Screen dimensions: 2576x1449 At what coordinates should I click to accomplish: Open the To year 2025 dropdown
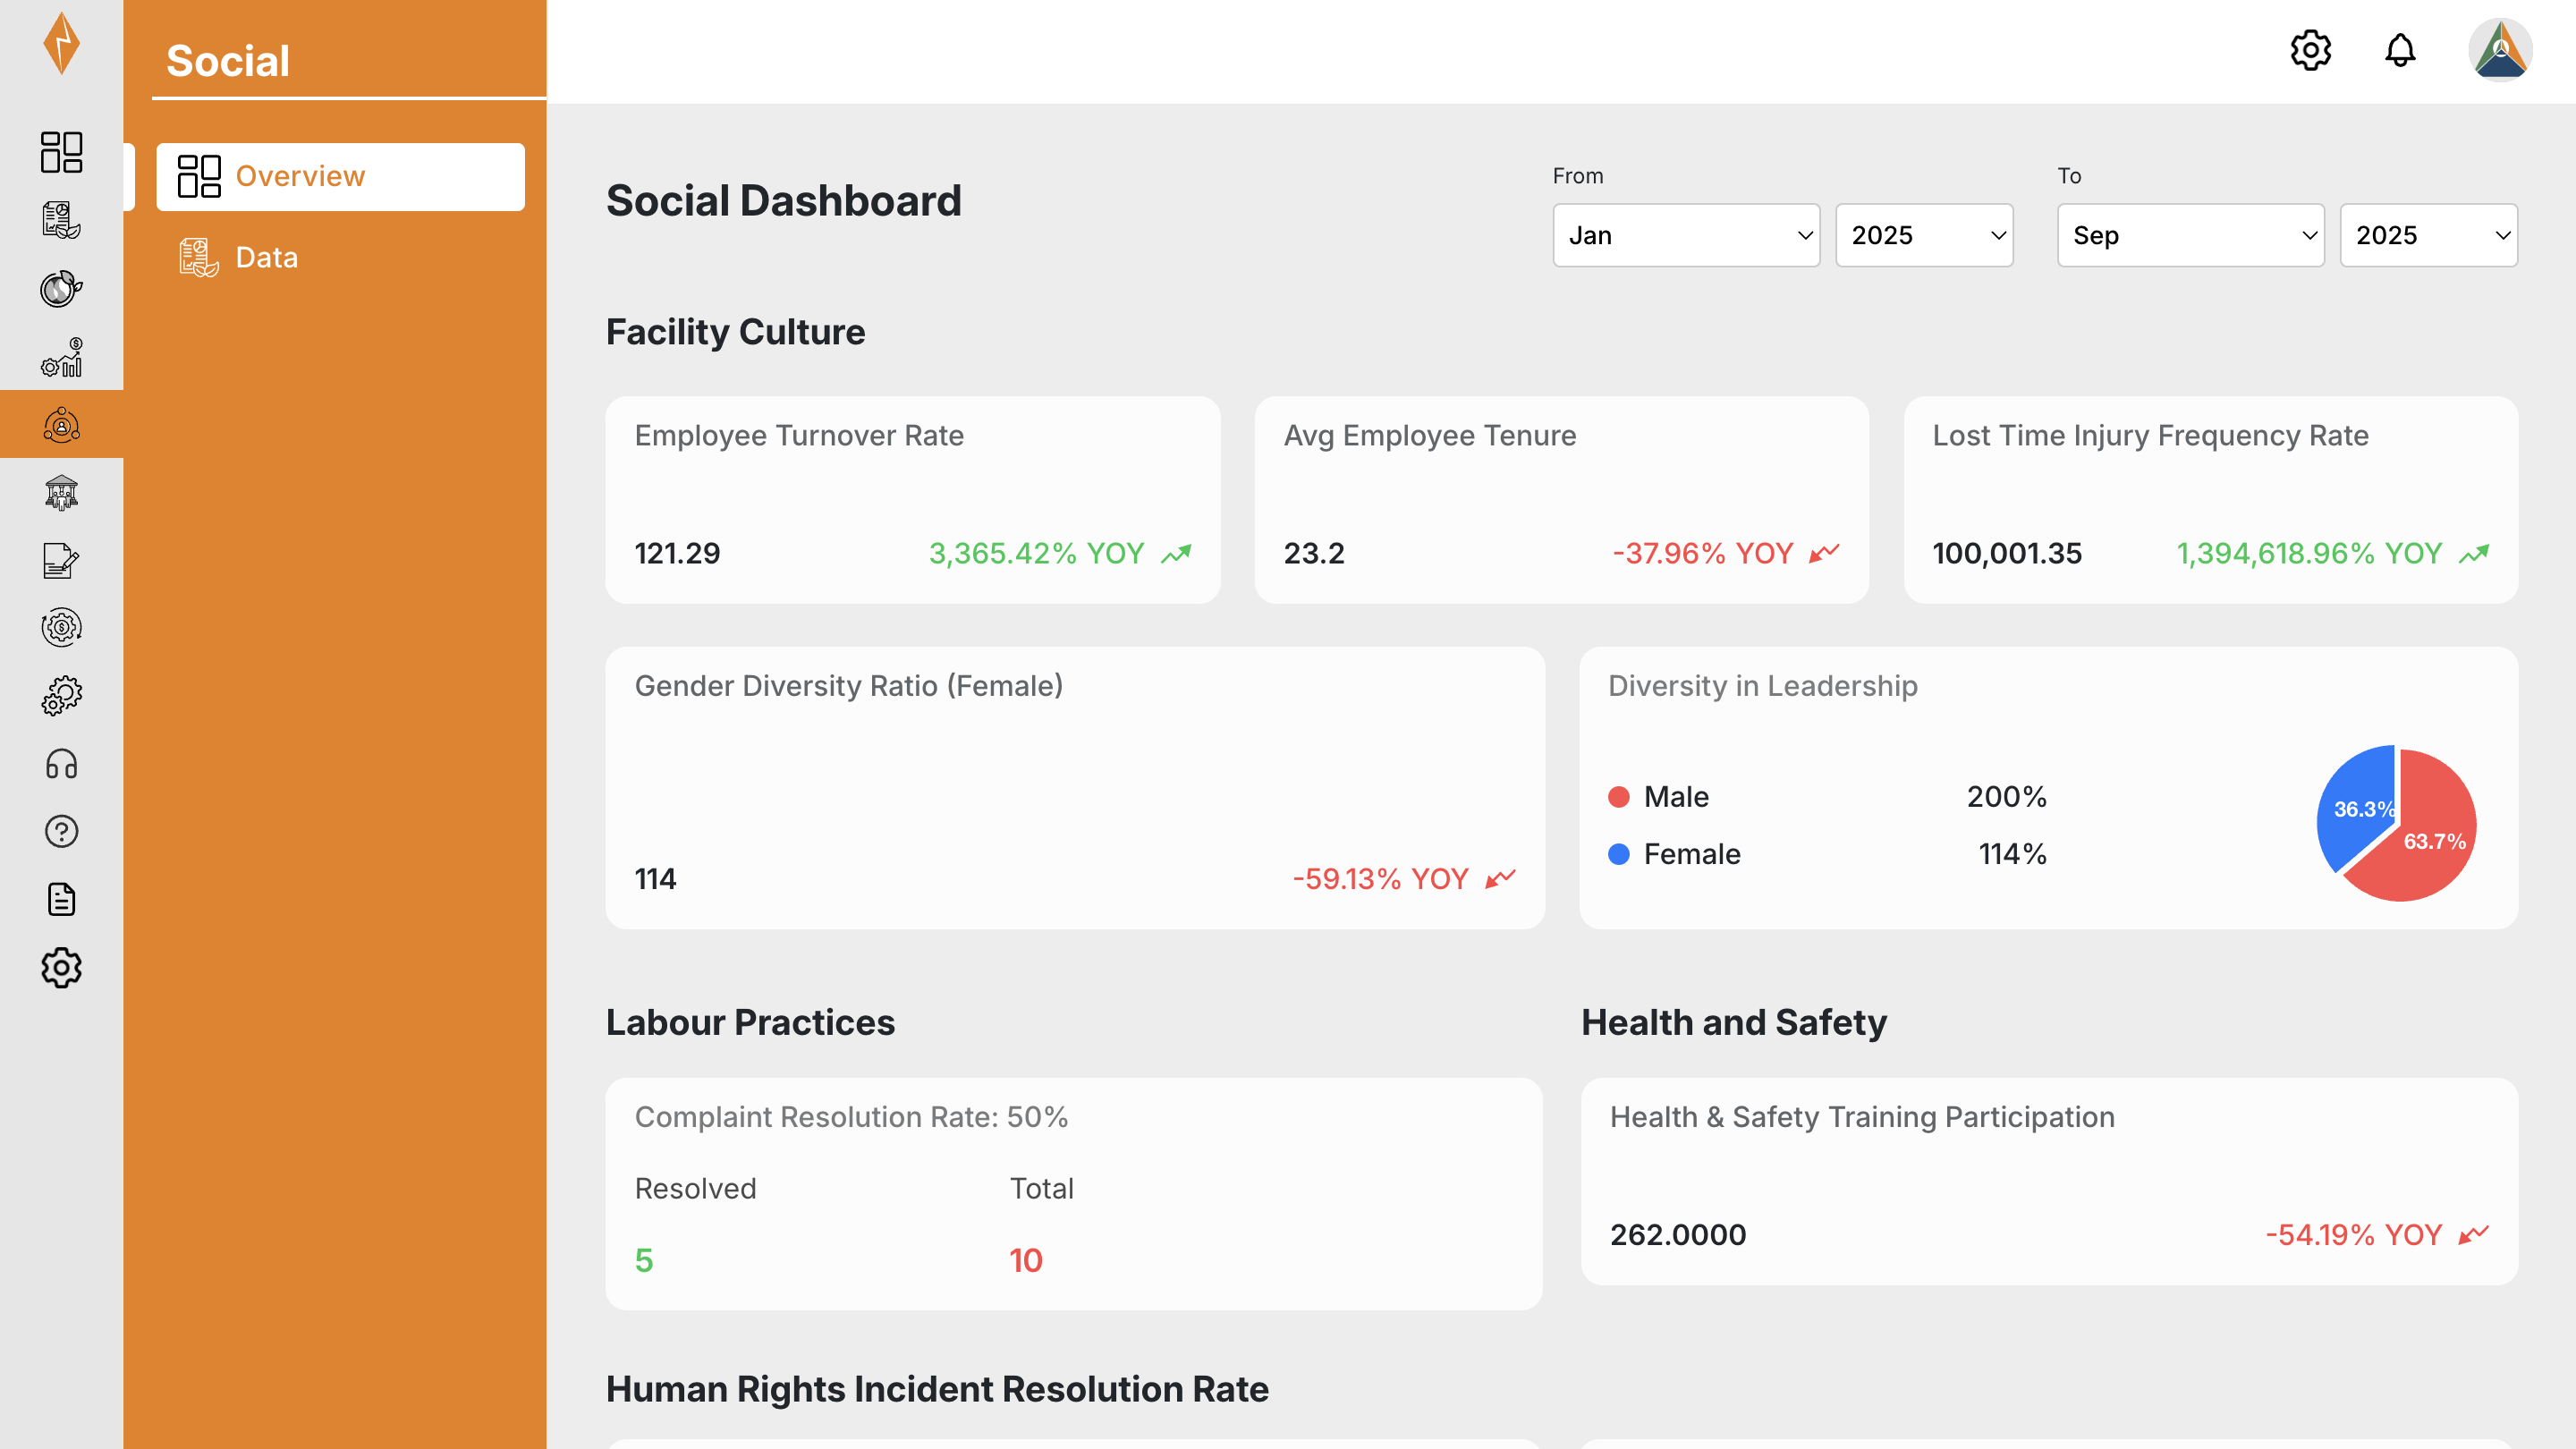click(2428, 235)
